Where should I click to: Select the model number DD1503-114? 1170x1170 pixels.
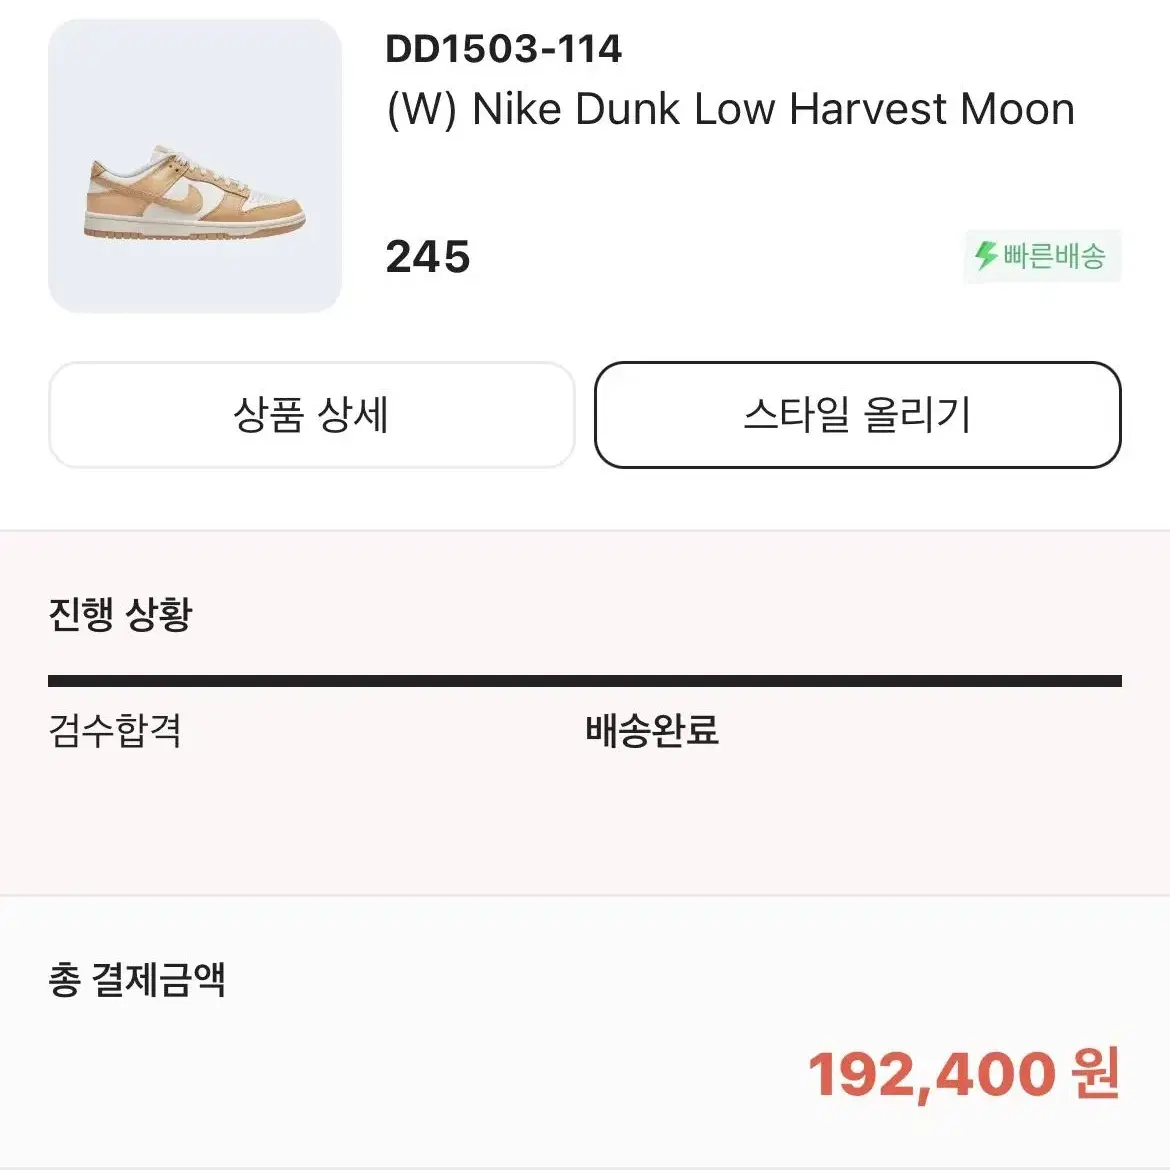pos(503,49)
